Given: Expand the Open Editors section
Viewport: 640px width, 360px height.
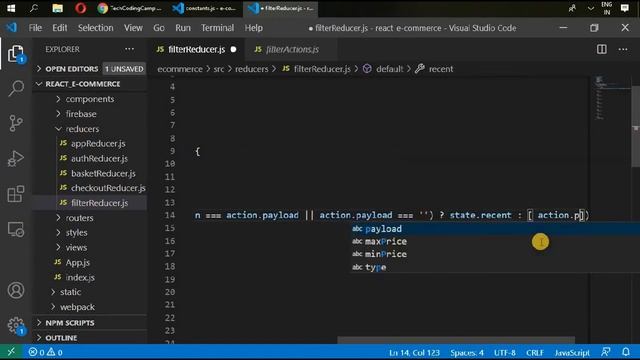Looking at the screenshot, I should 90,69.
